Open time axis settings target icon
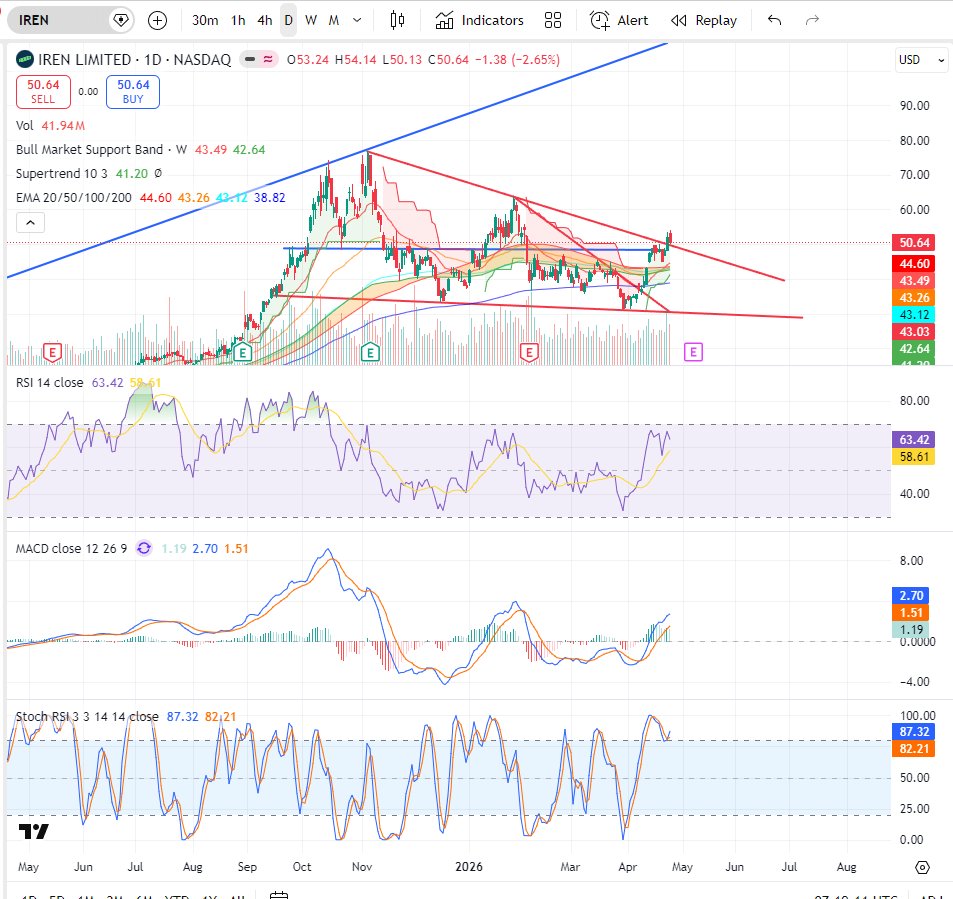 (x=922, y=867)
